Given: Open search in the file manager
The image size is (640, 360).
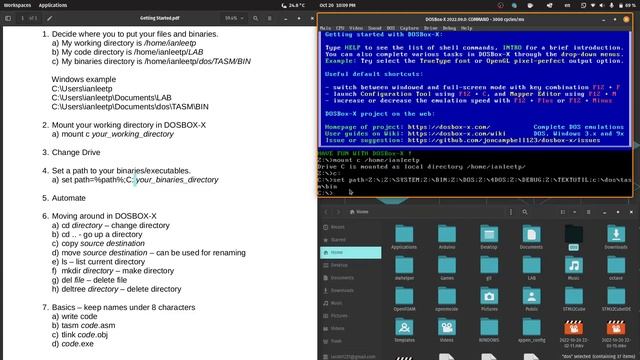Looking at the screenshot, I should (525, 212).
